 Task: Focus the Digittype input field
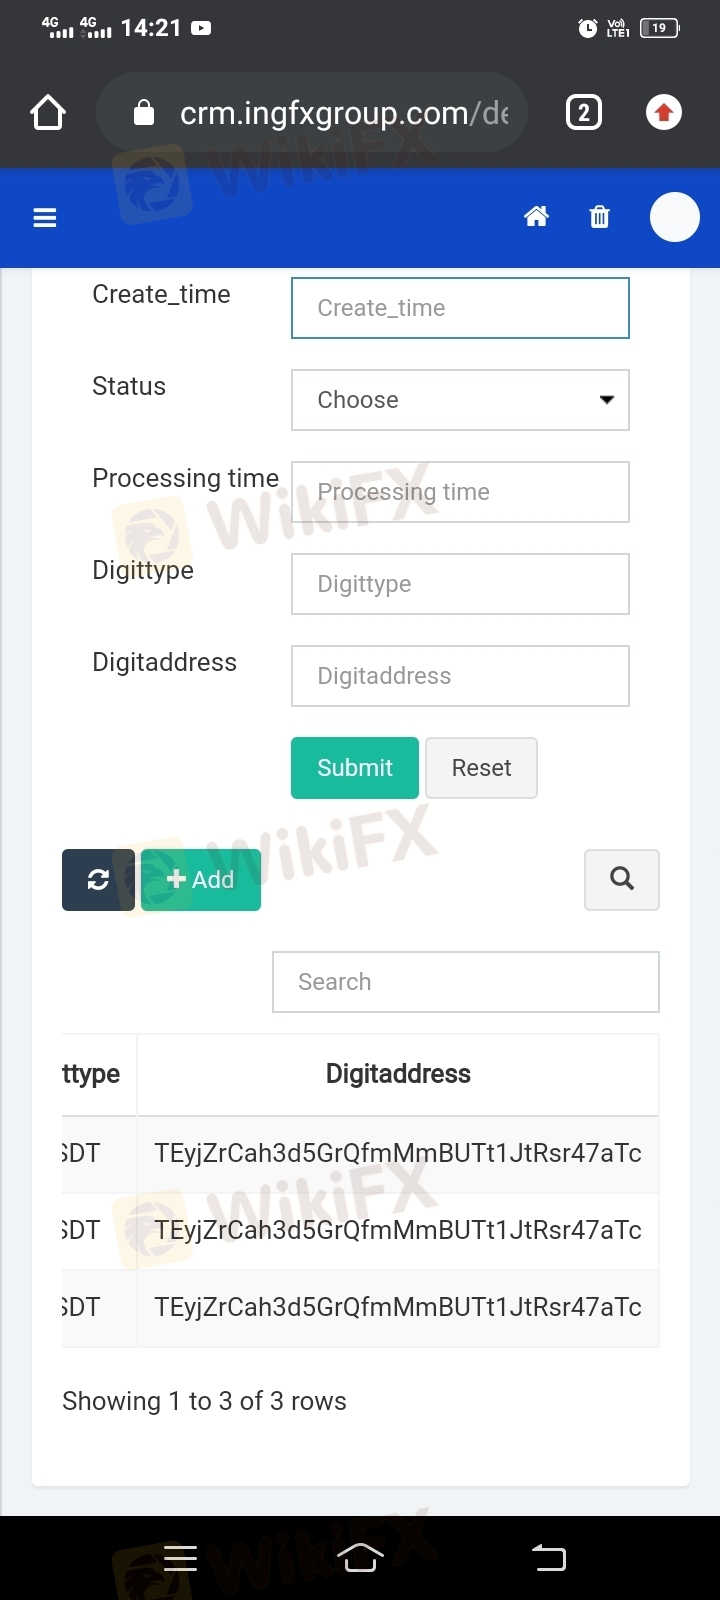[460, 584]
